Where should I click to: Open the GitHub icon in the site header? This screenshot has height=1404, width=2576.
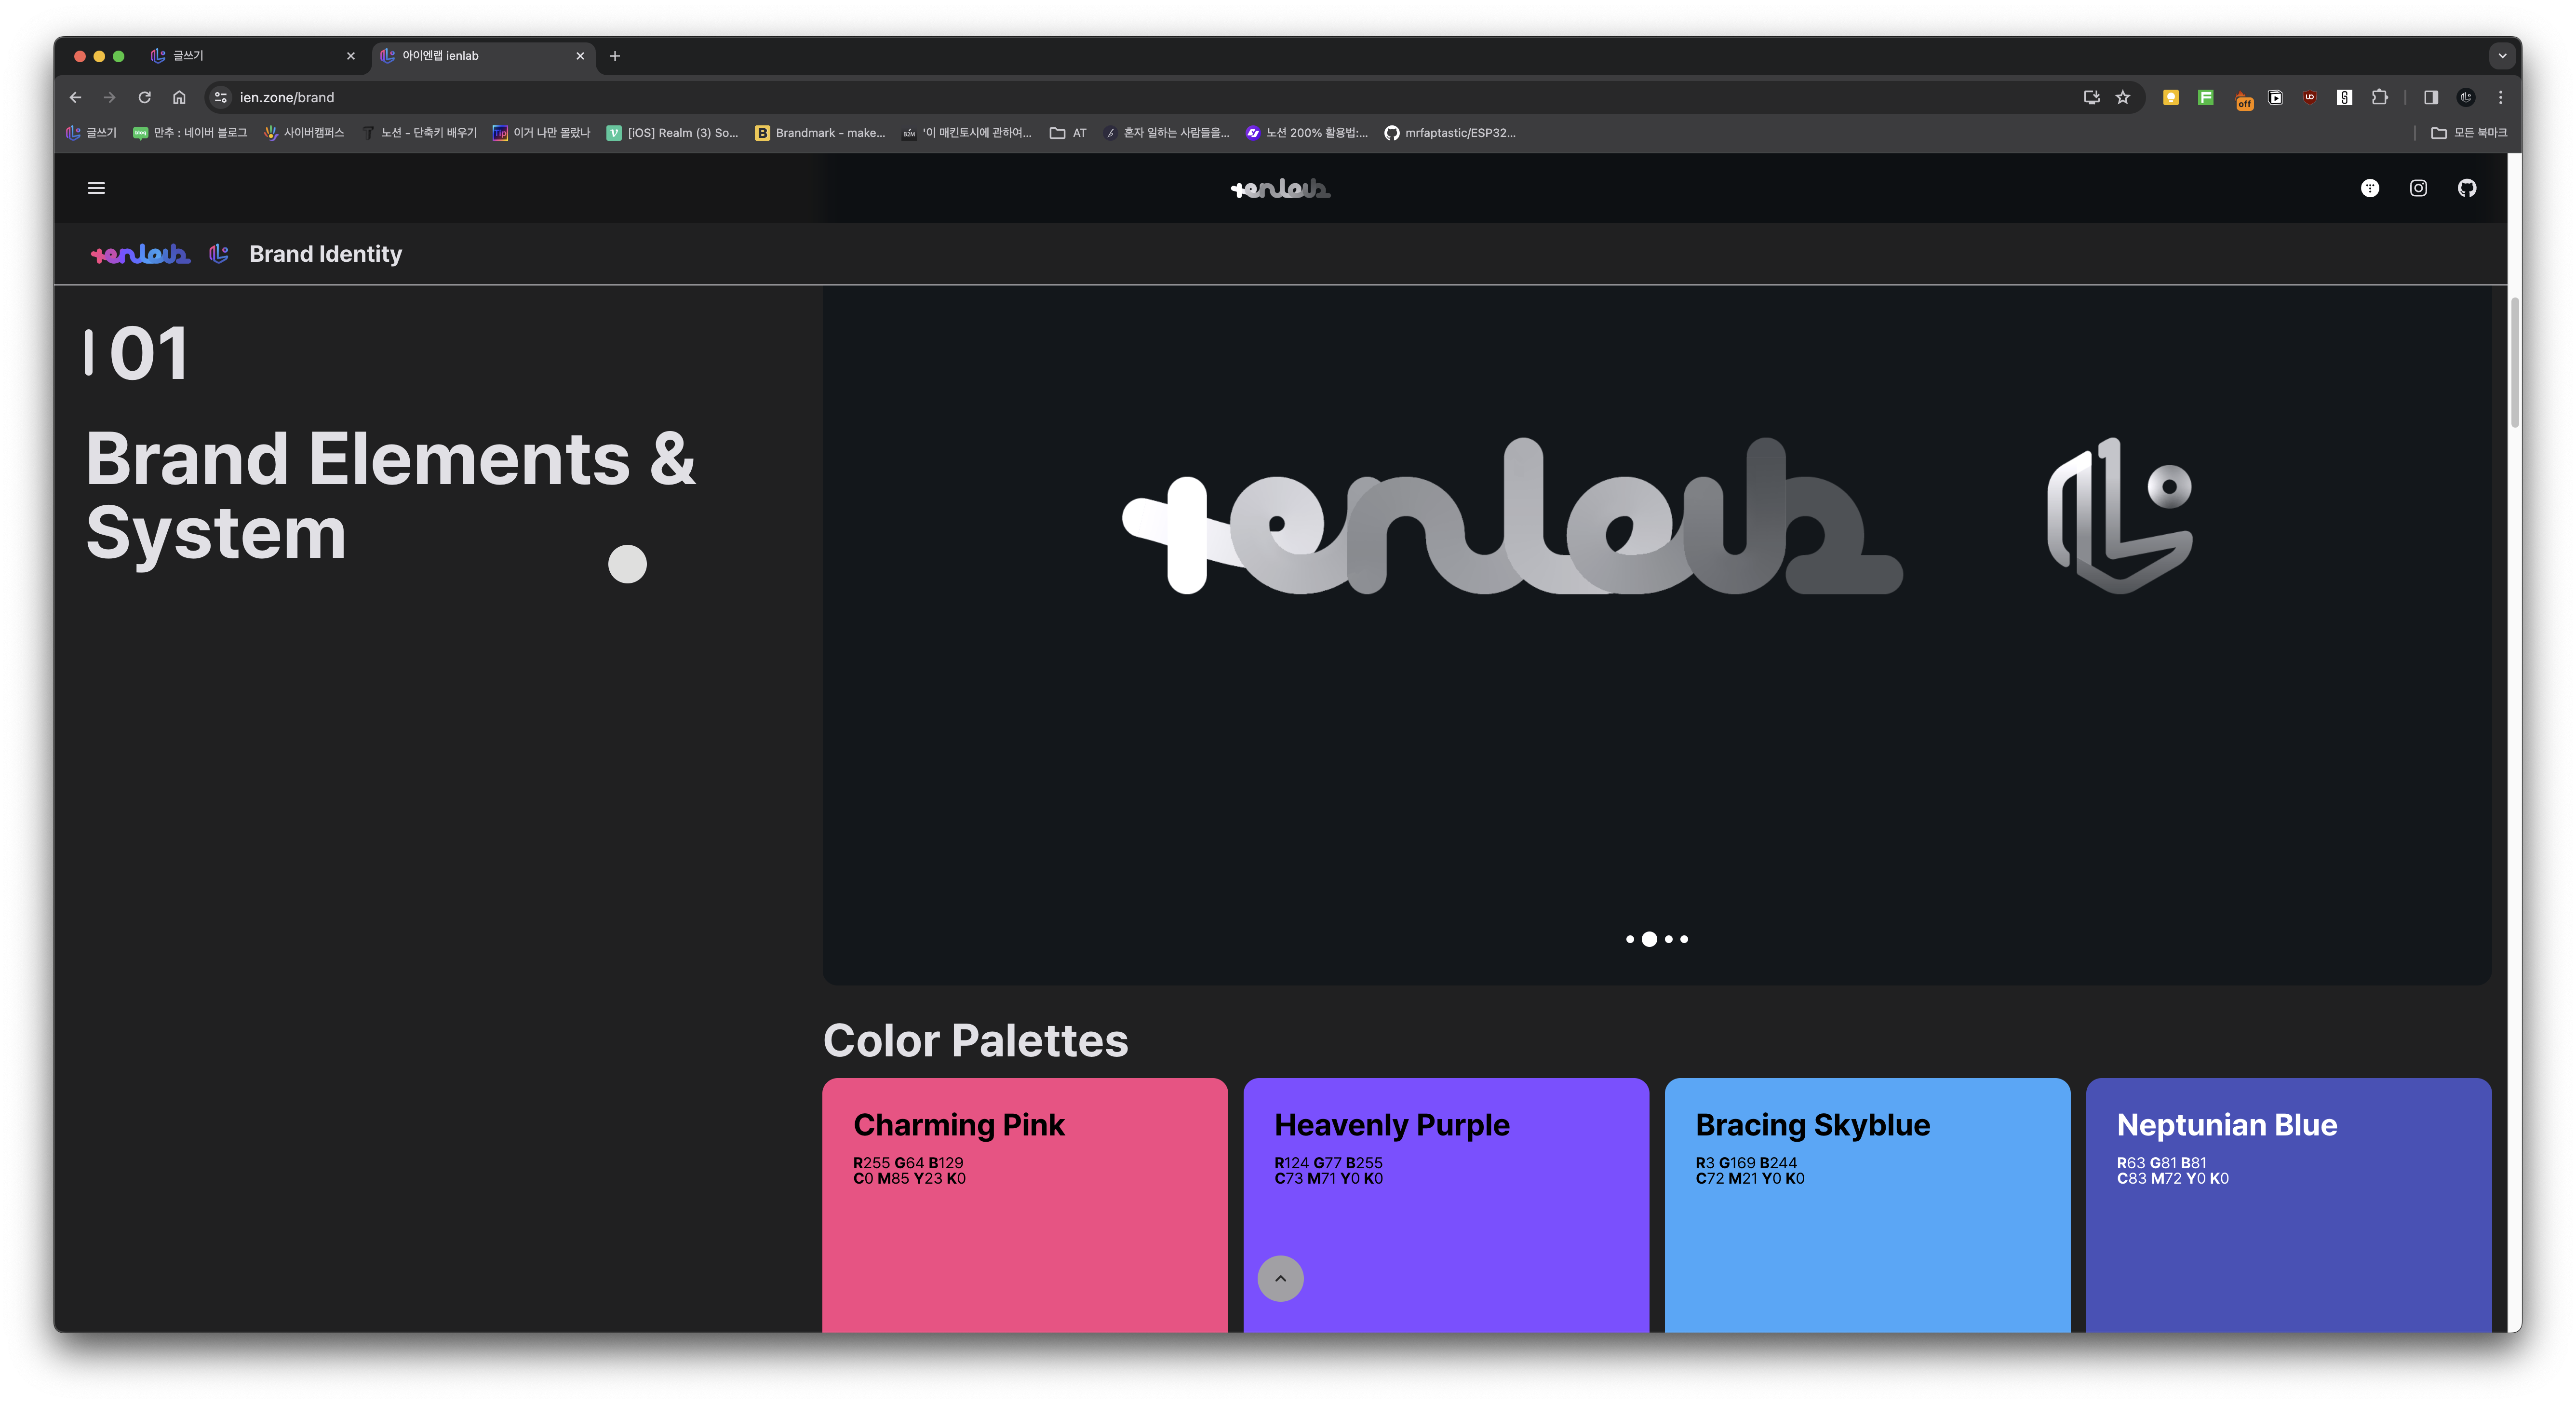click(x=2467, y=188)
